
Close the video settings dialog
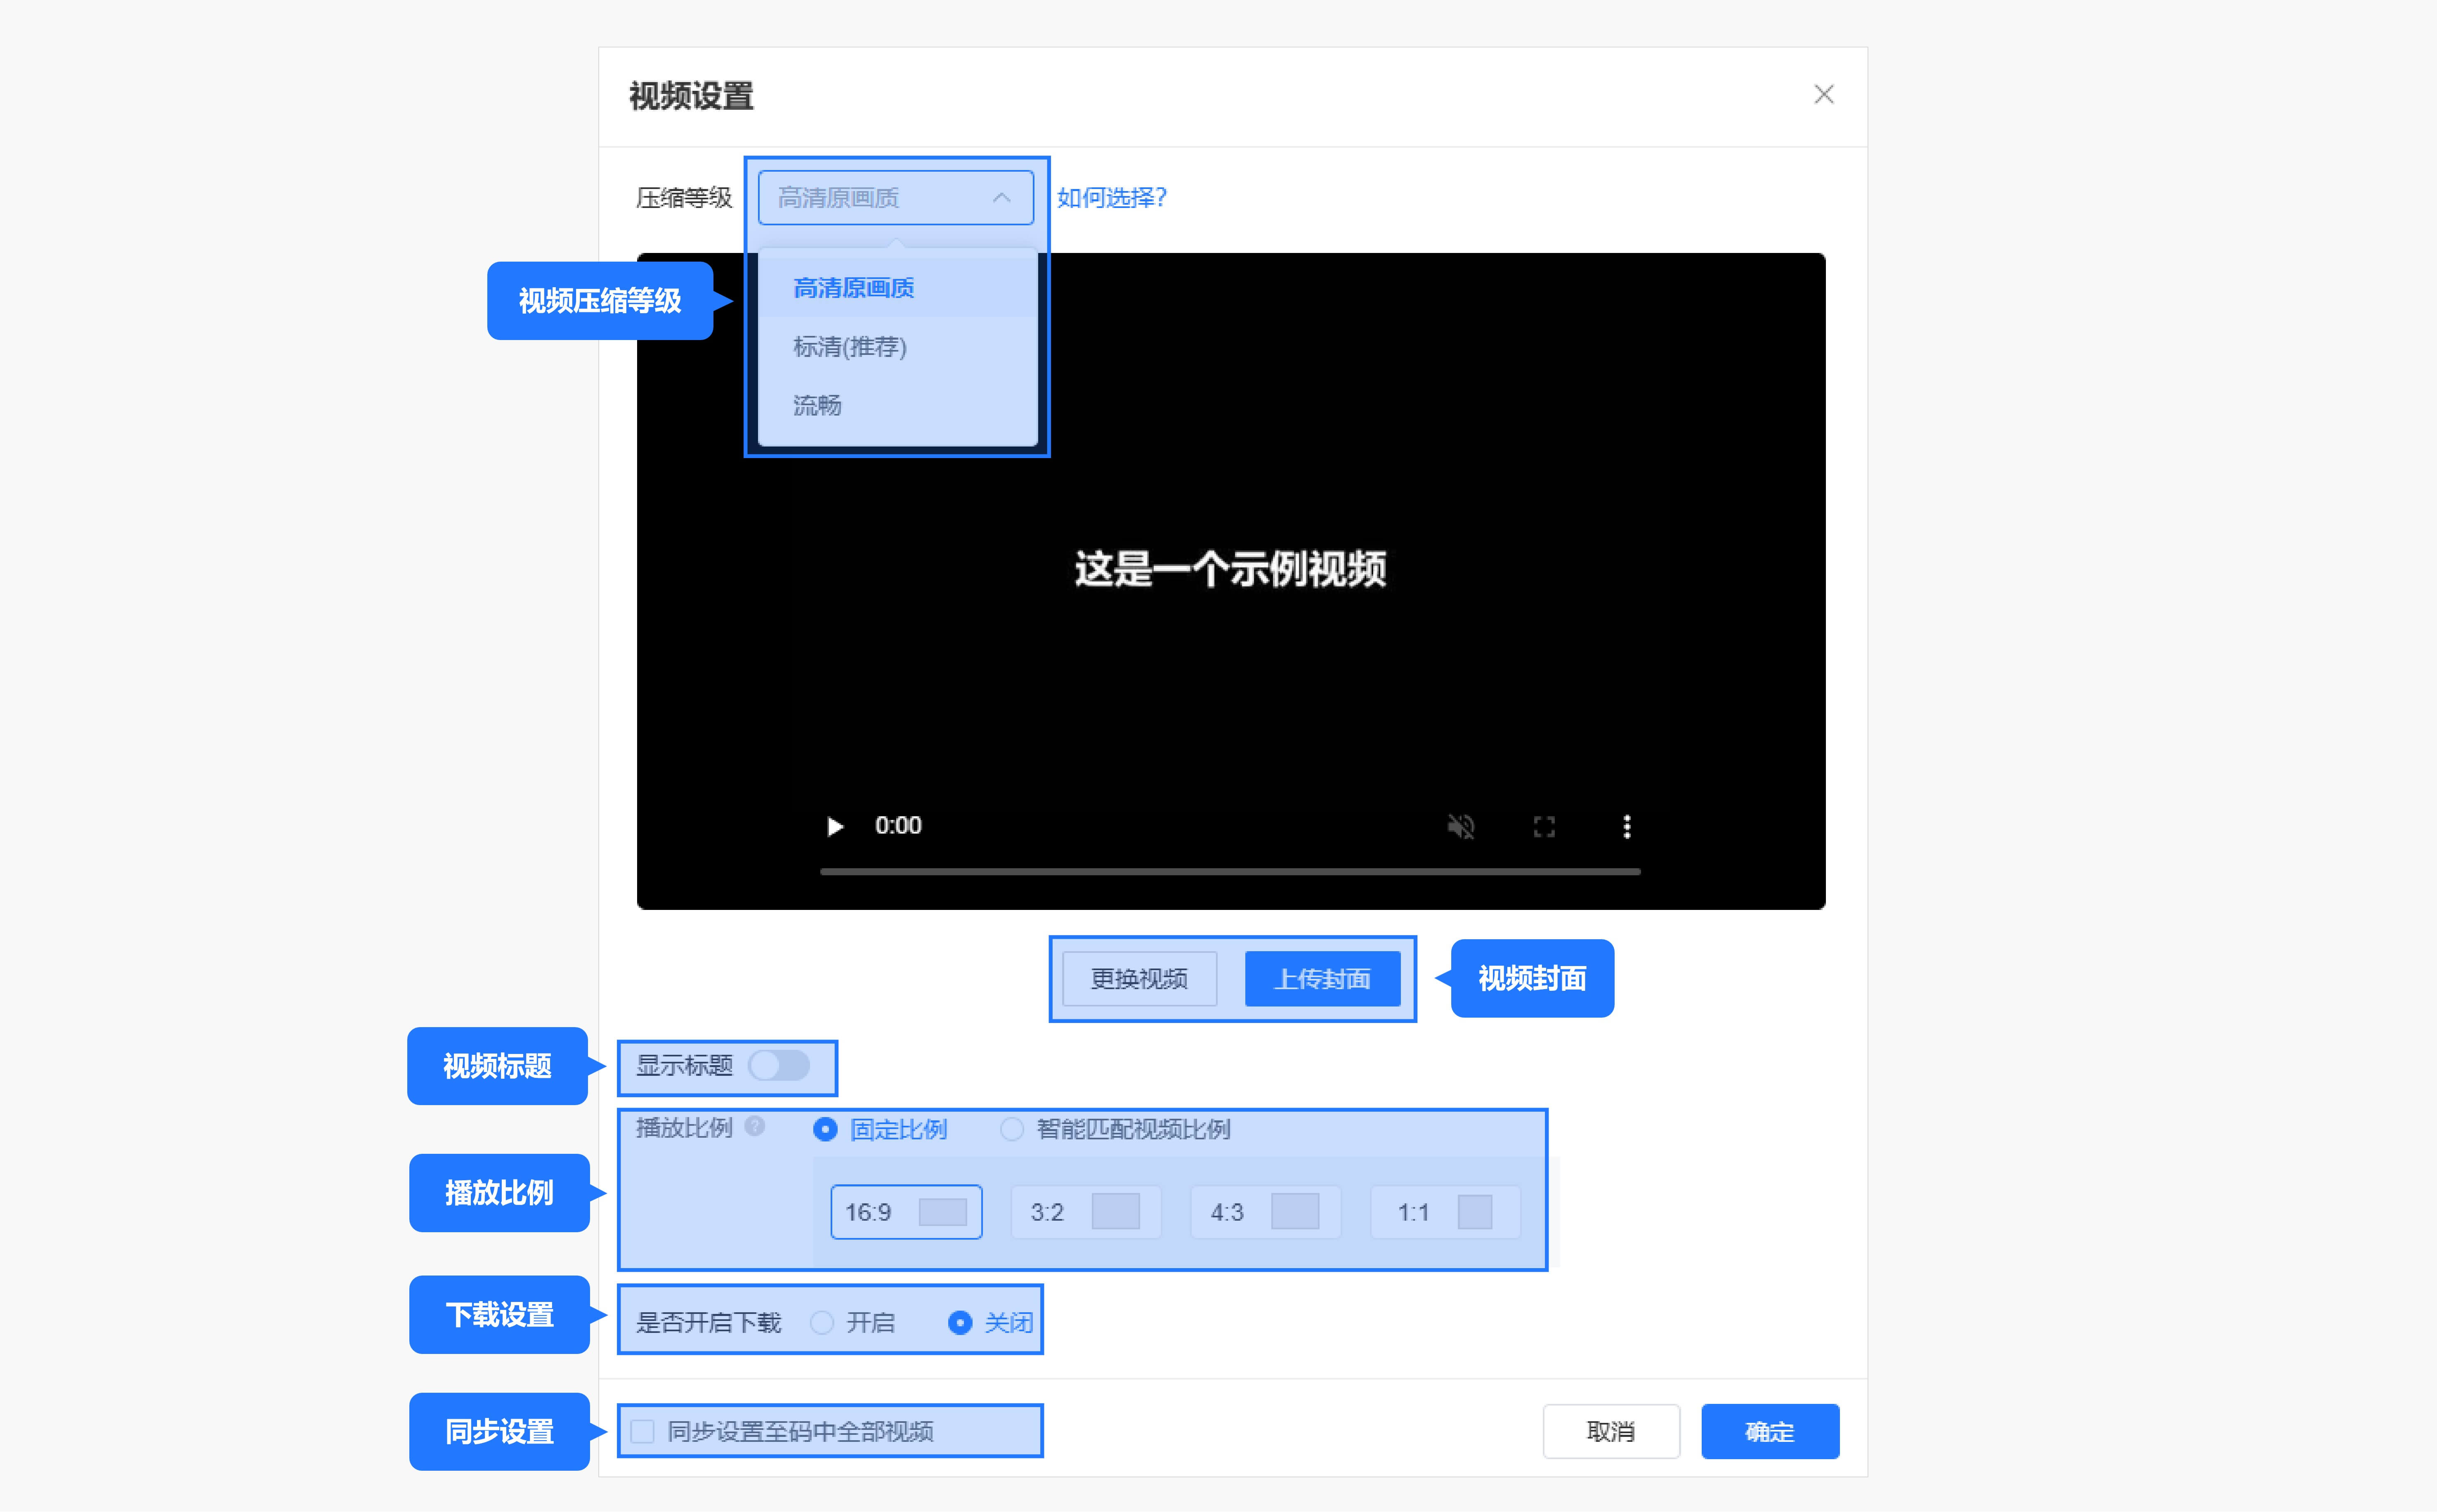point(1823,95)
